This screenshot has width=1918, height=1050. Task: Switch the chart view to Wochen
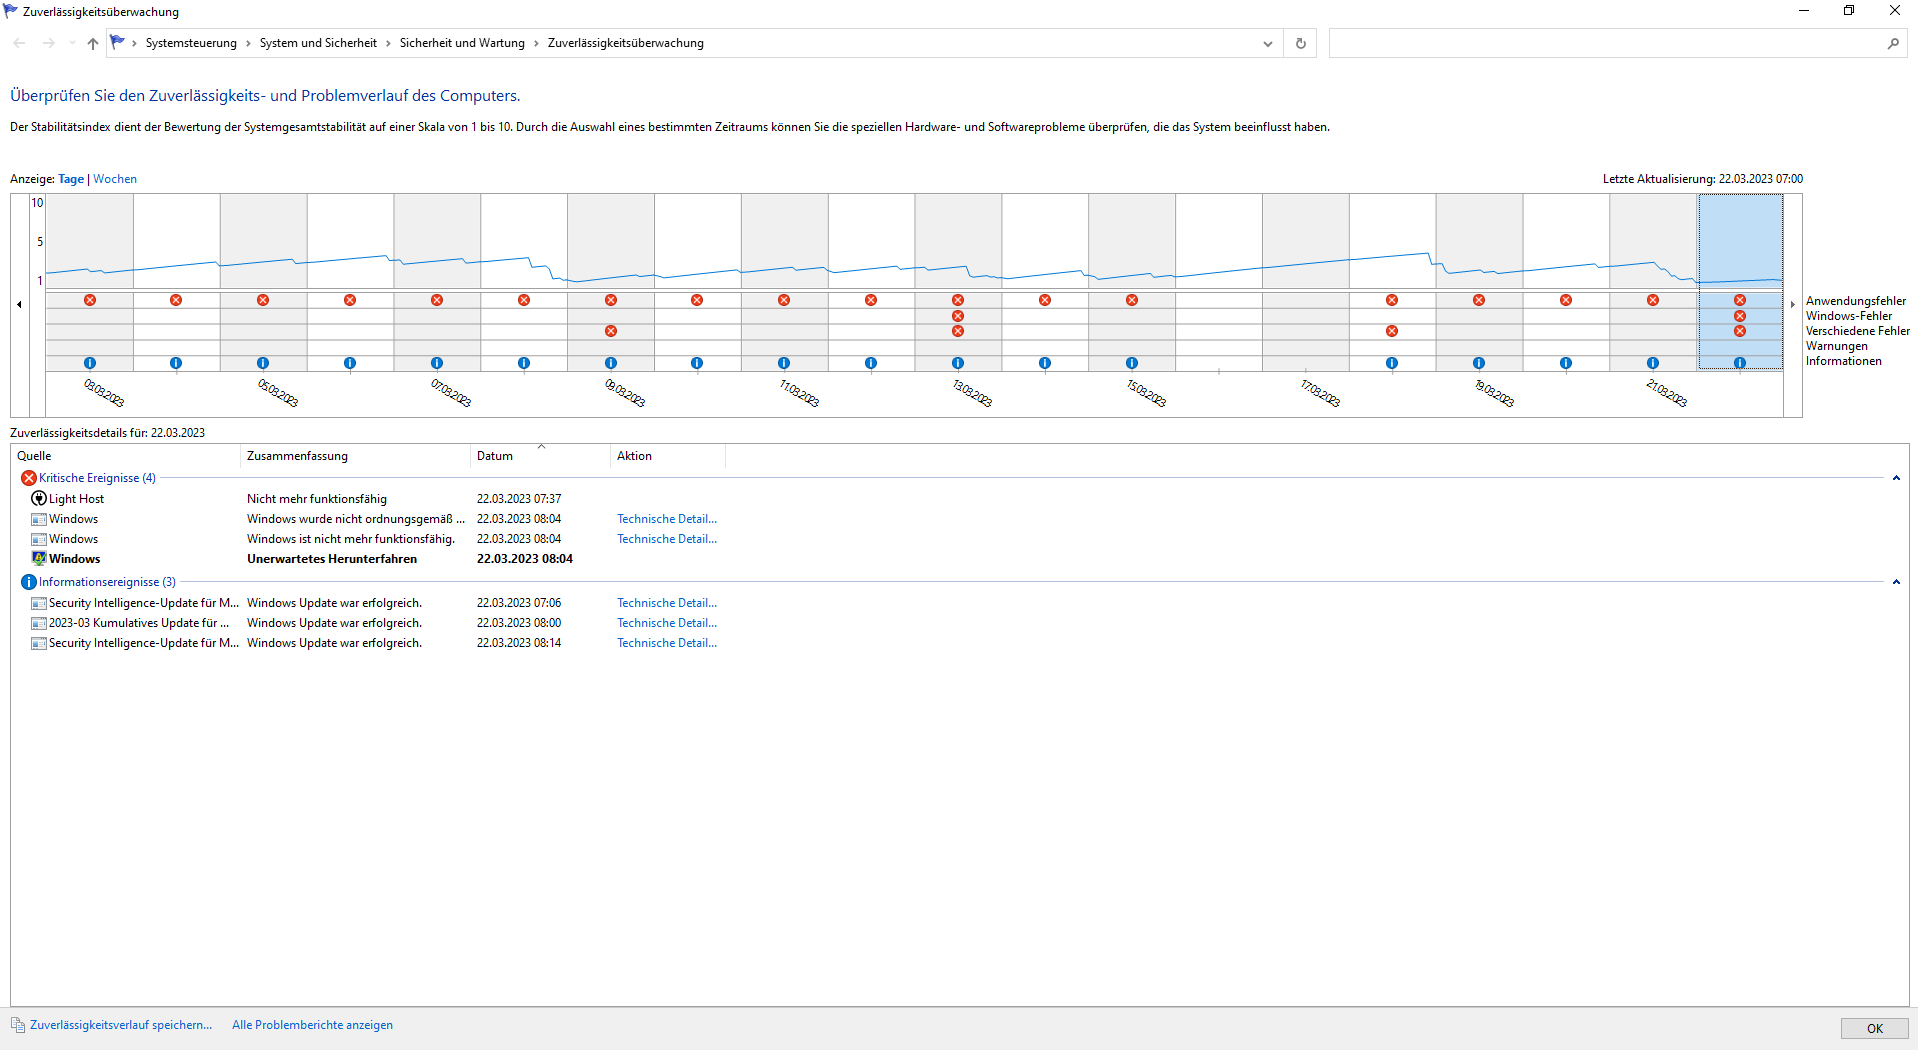click(115, 179)
